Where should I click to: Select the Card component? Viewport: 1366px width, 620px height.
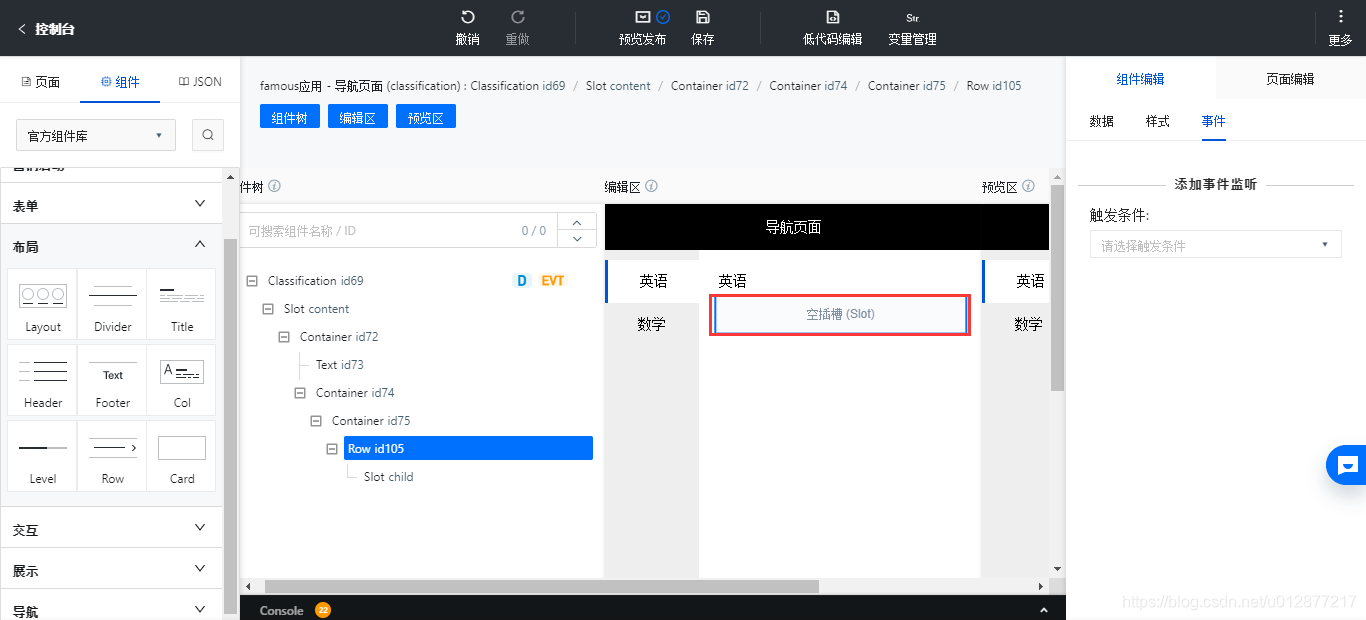tap(182, 455)
